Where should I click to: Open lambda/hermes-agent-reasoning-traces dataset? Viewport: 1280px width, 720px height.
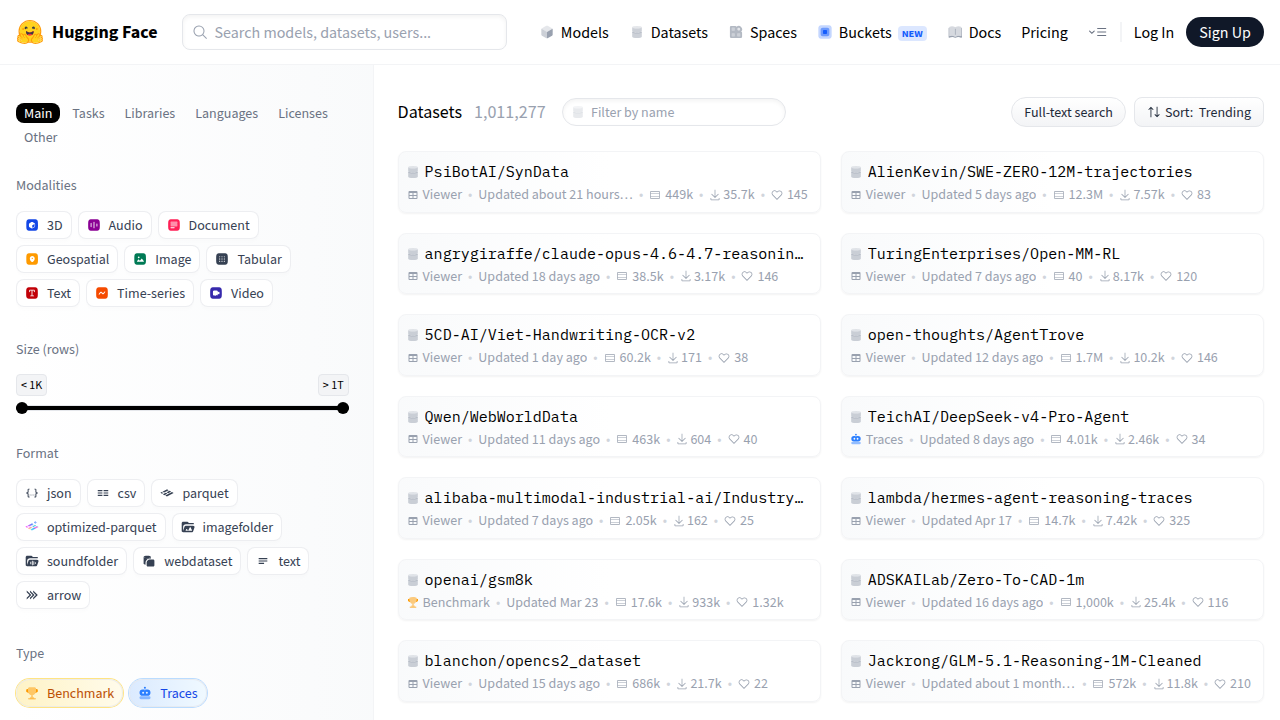[x=1052, y=508]
